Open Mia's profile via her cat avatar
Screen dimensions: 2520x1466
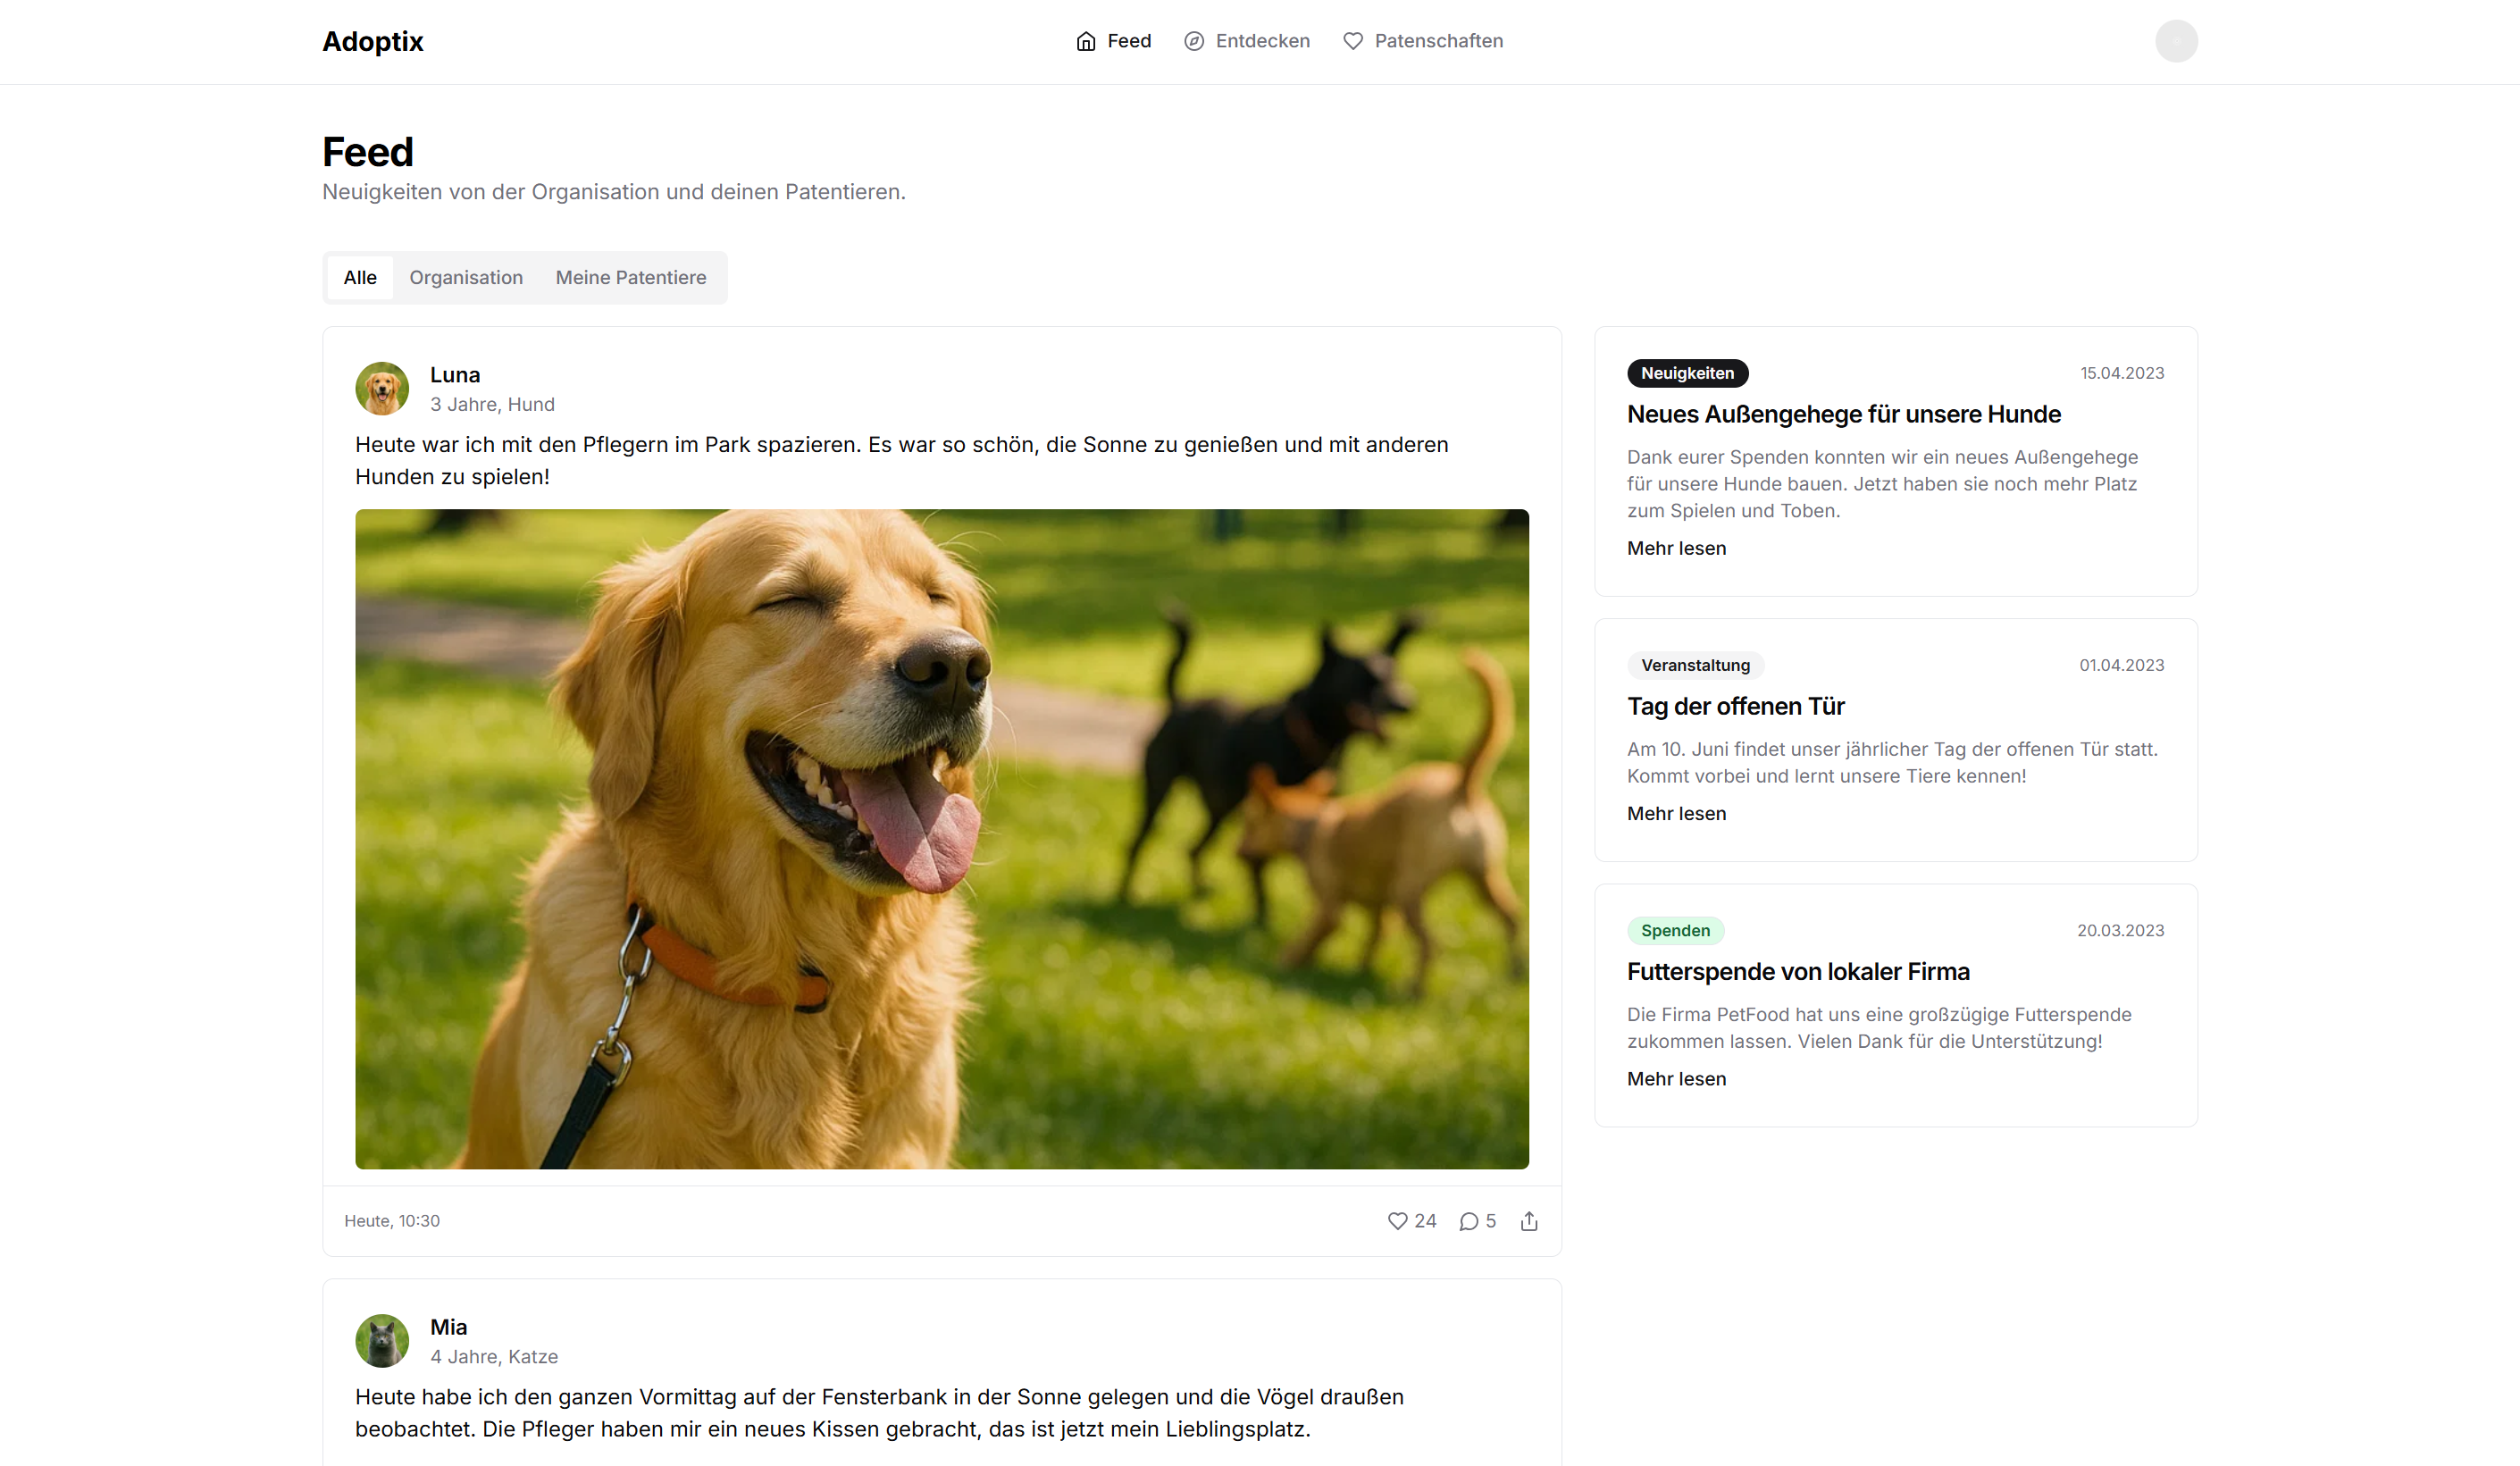click(x=382, y=1341)
